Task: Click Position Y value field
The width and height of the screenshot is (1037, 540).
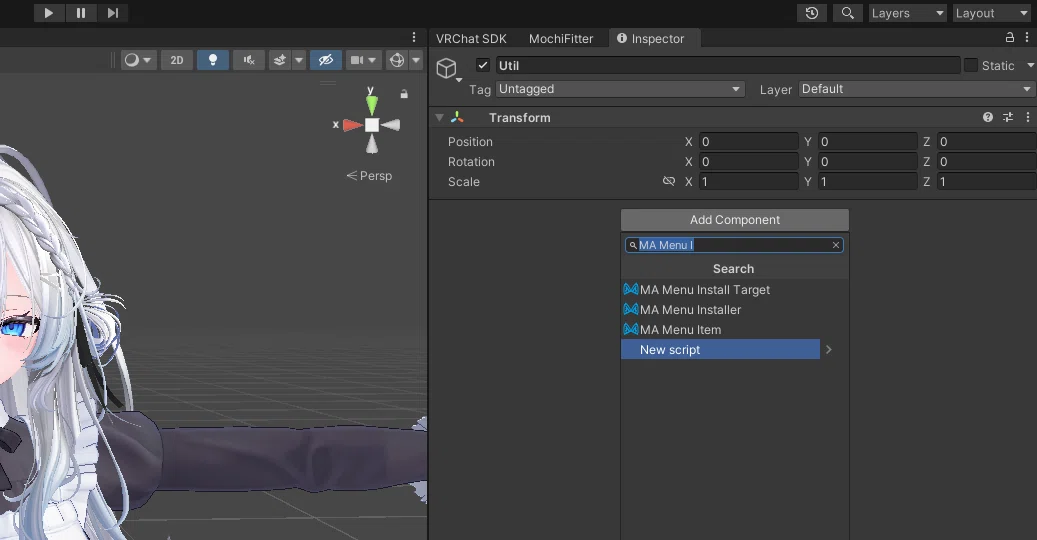Action: 868,141
